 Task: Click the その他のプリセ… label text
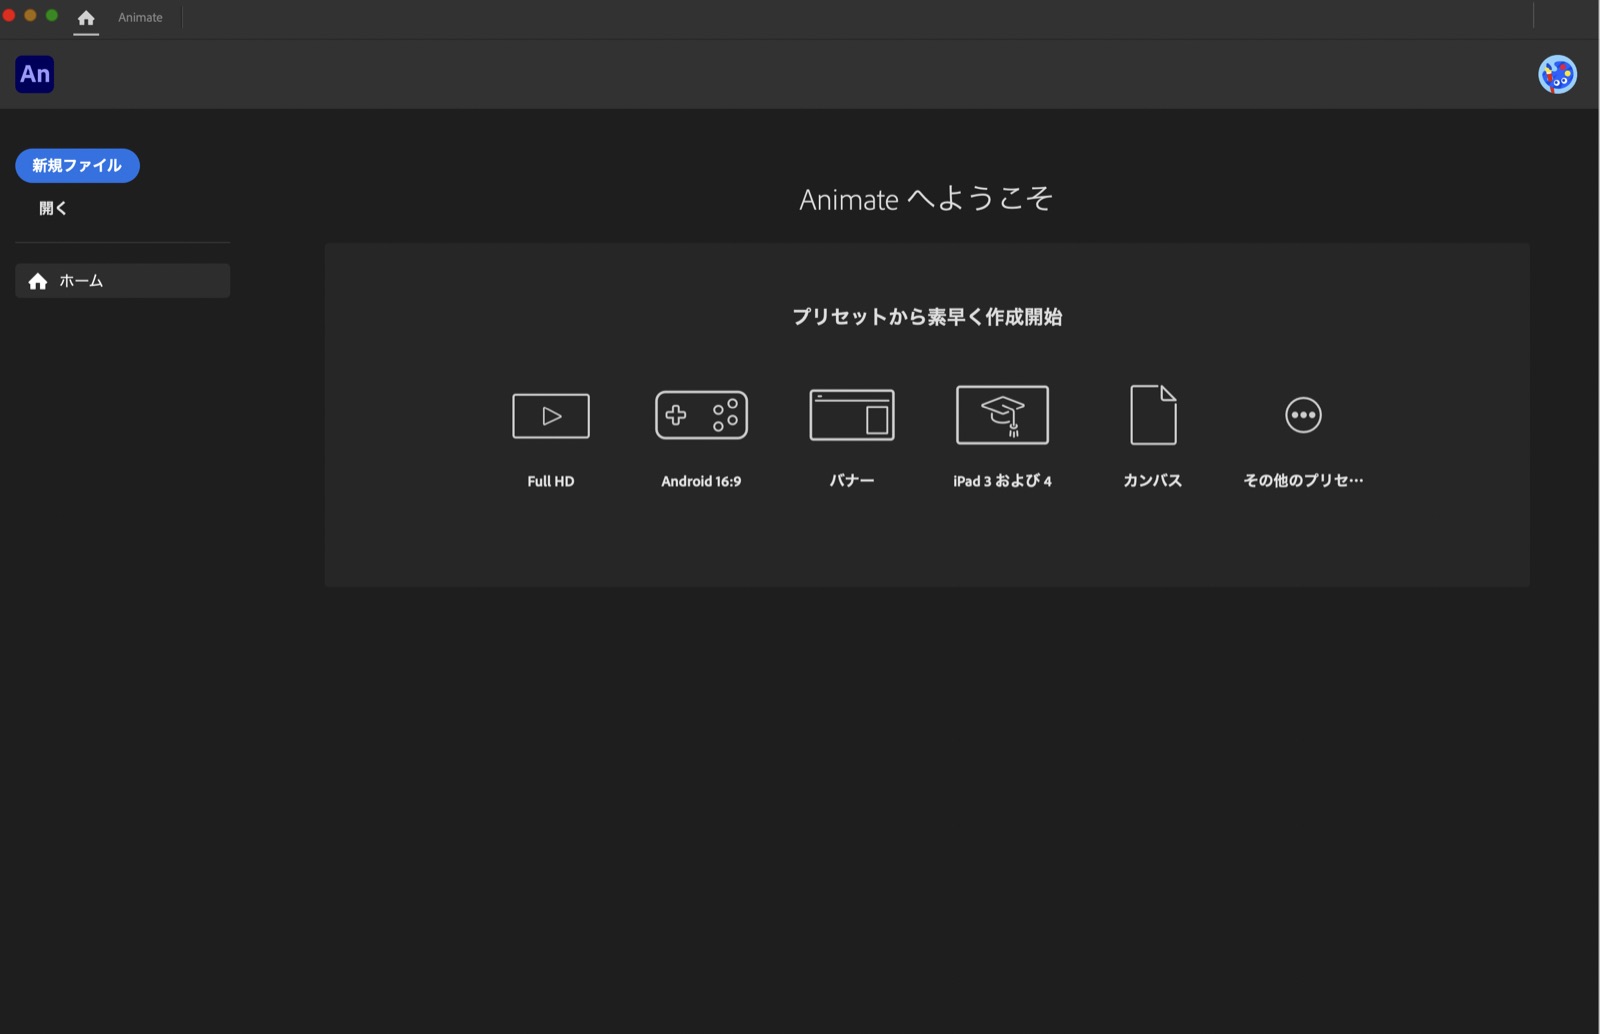tap(1303, 481)
